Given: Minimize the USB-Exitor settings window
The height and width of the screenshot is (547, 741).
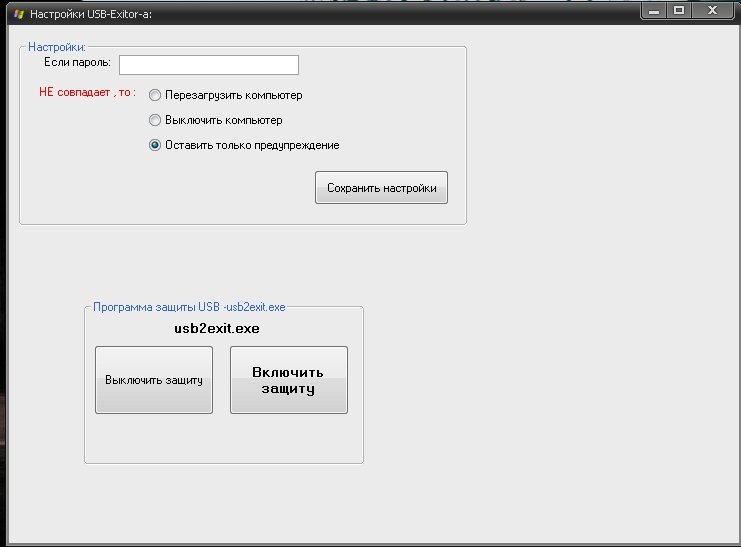Looking at the screenshot, I should 654,10.
